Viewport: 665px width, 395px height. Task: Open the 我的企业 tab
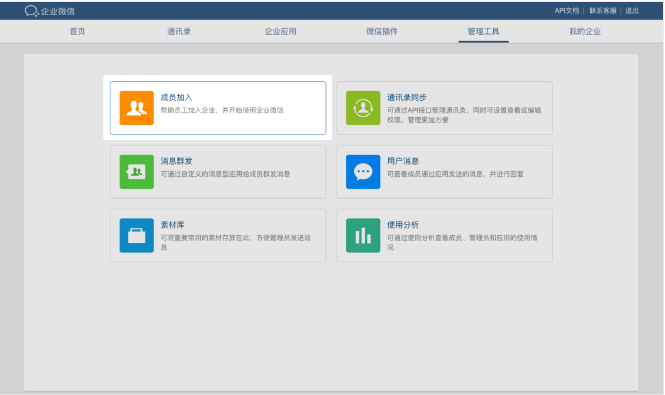point(585,31)
